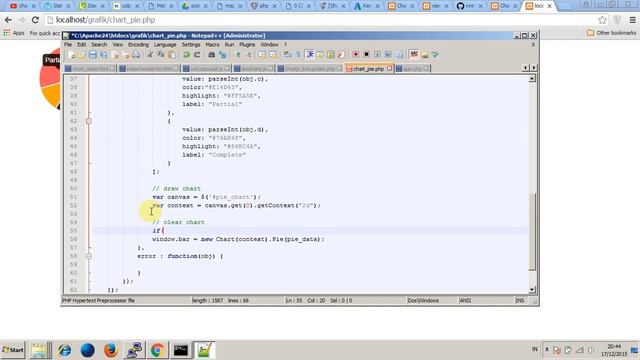Open the Chrome hamburger menu

(632, 20)
